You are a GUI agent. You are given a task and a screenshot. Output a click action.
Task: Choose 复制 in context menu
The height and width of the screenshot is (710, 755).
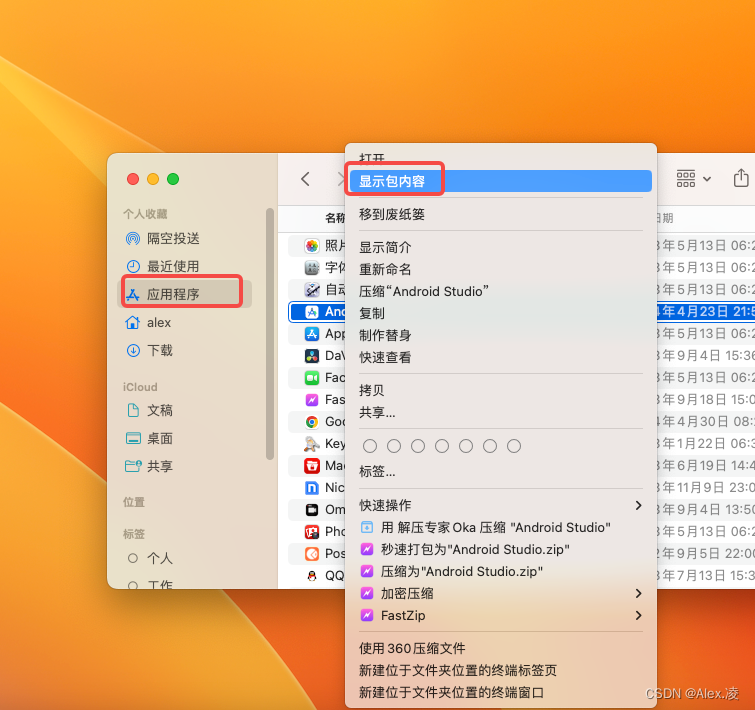pyautogui.click(x=501, y=313)
